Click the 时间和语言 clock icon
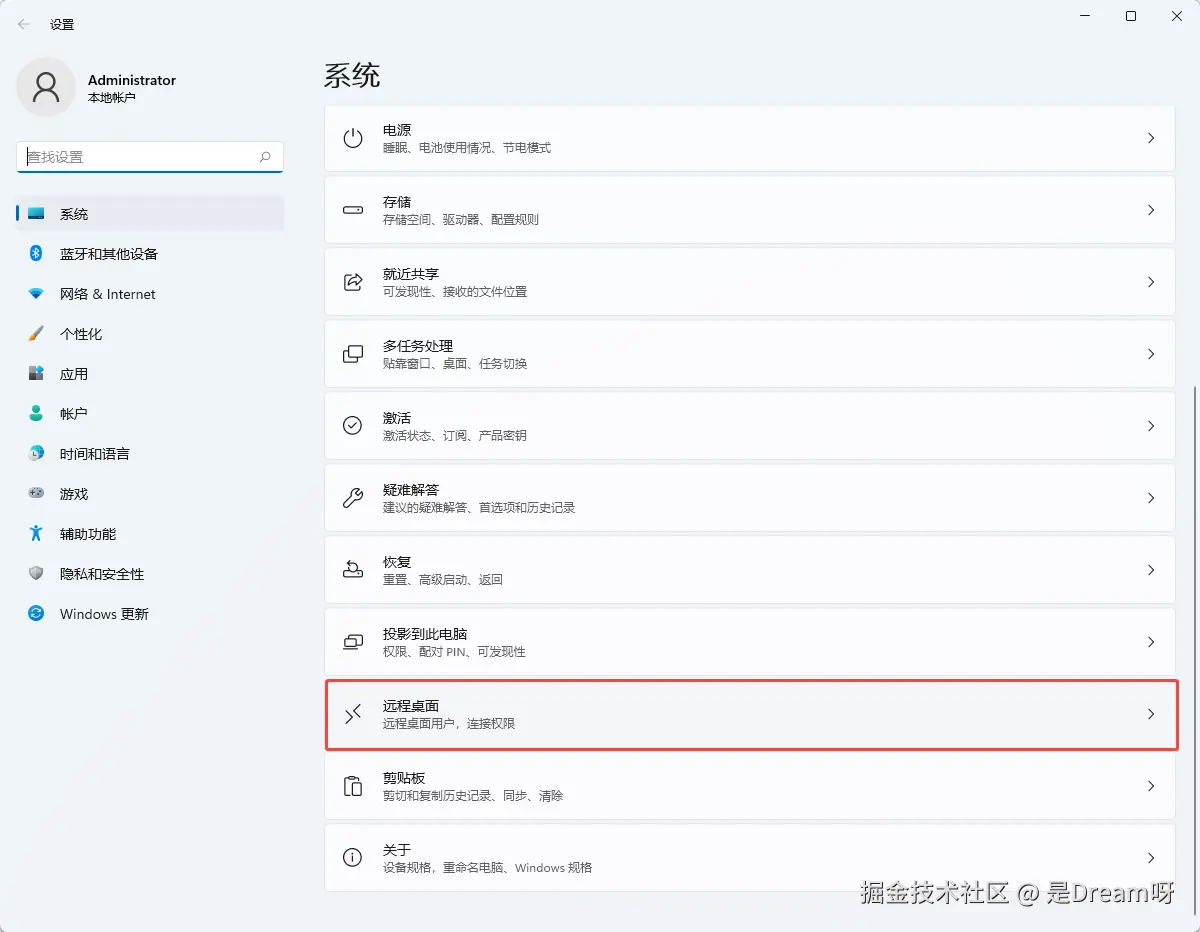This screenshot has height=932, width=1200. tap(36, 454)
